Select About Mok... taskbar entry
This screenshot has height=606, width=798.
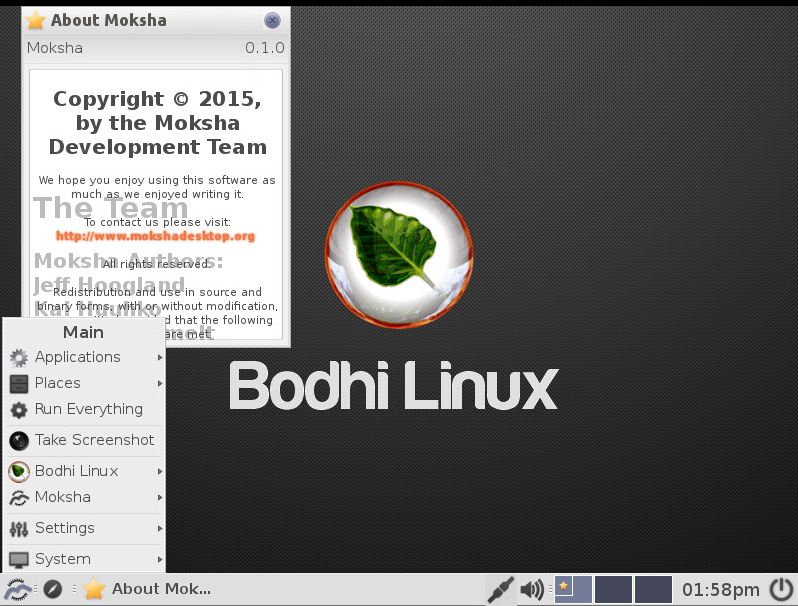(147, 589)
